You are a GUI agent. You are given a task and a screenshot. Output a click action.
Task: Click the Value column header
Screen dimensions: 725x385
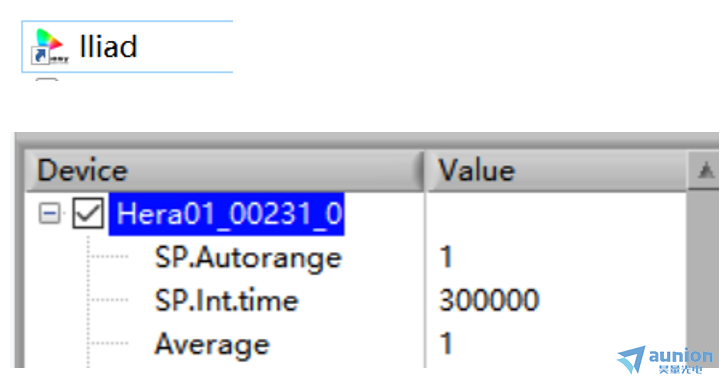(556, 171)
